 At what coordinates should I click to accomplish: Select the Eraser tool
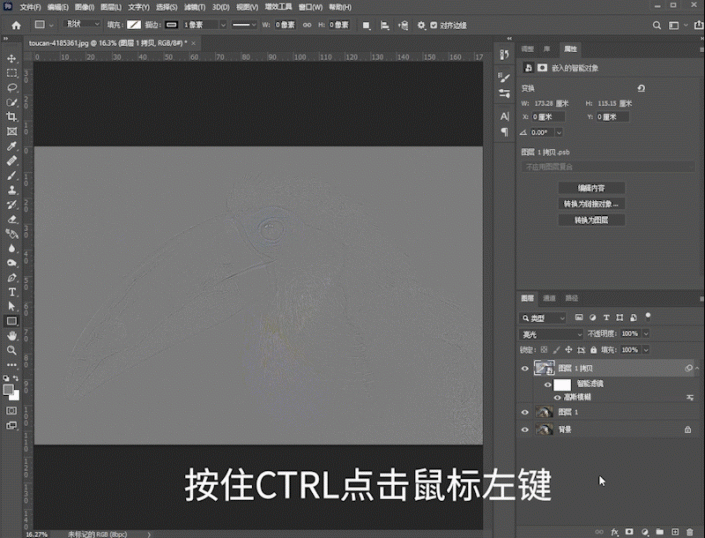pyautogui.click(x=12, y=219)
